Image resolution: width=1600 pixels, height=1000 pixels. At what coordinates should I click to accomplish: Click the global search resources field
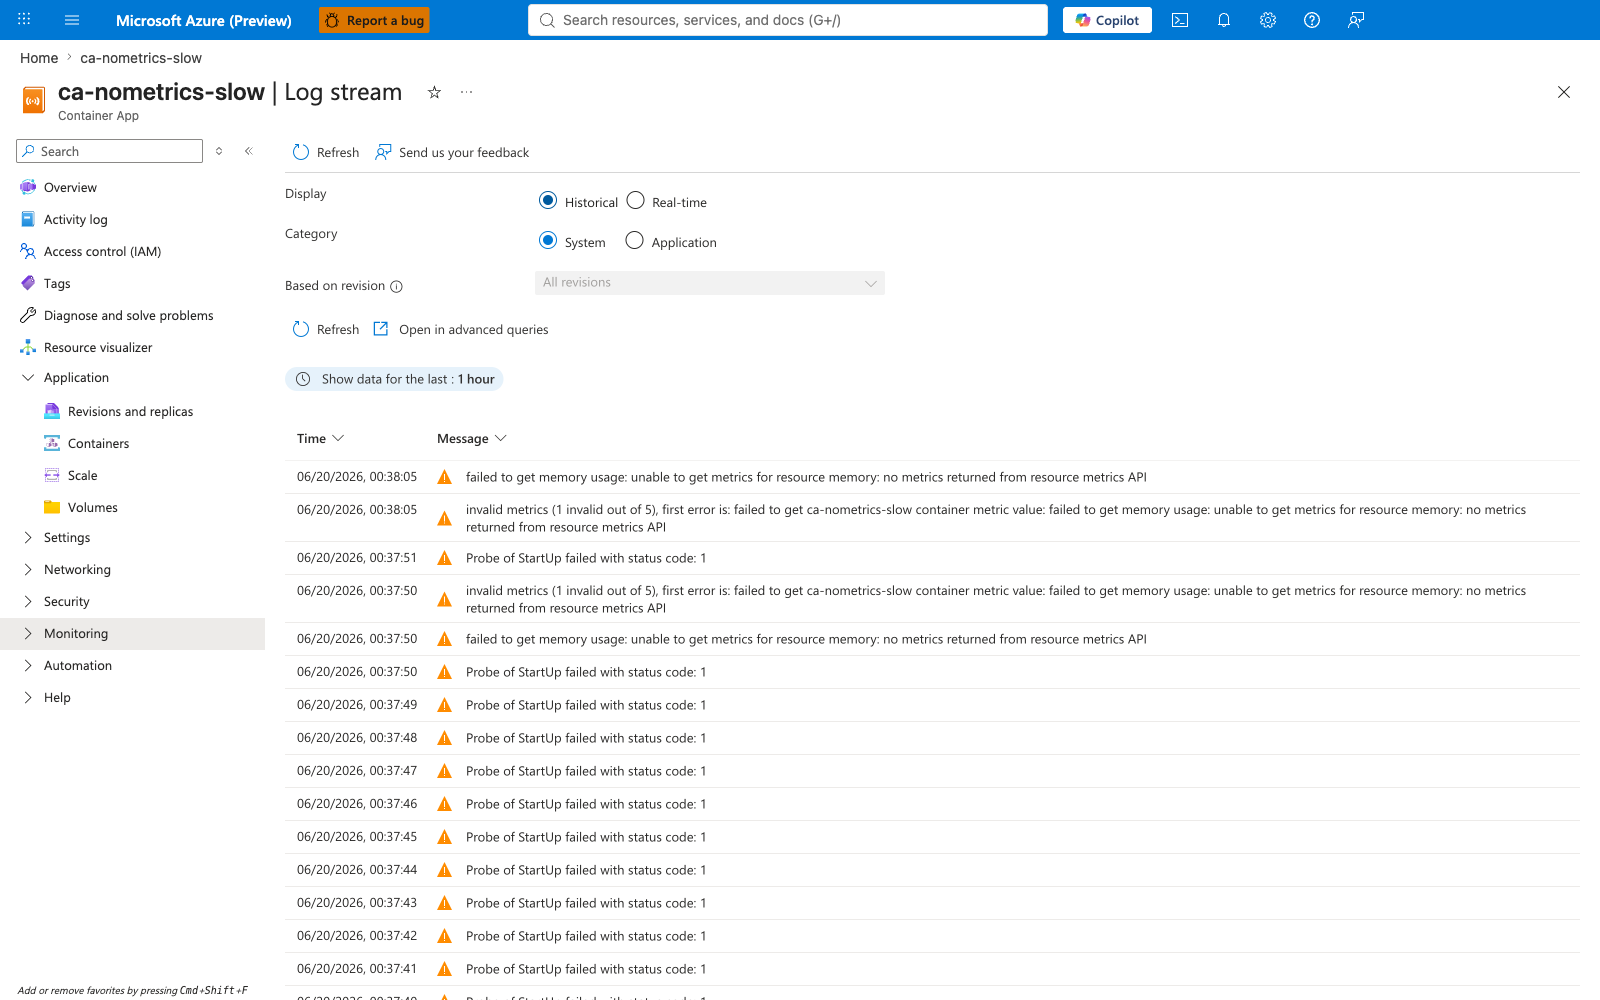(x=788, y=20)
